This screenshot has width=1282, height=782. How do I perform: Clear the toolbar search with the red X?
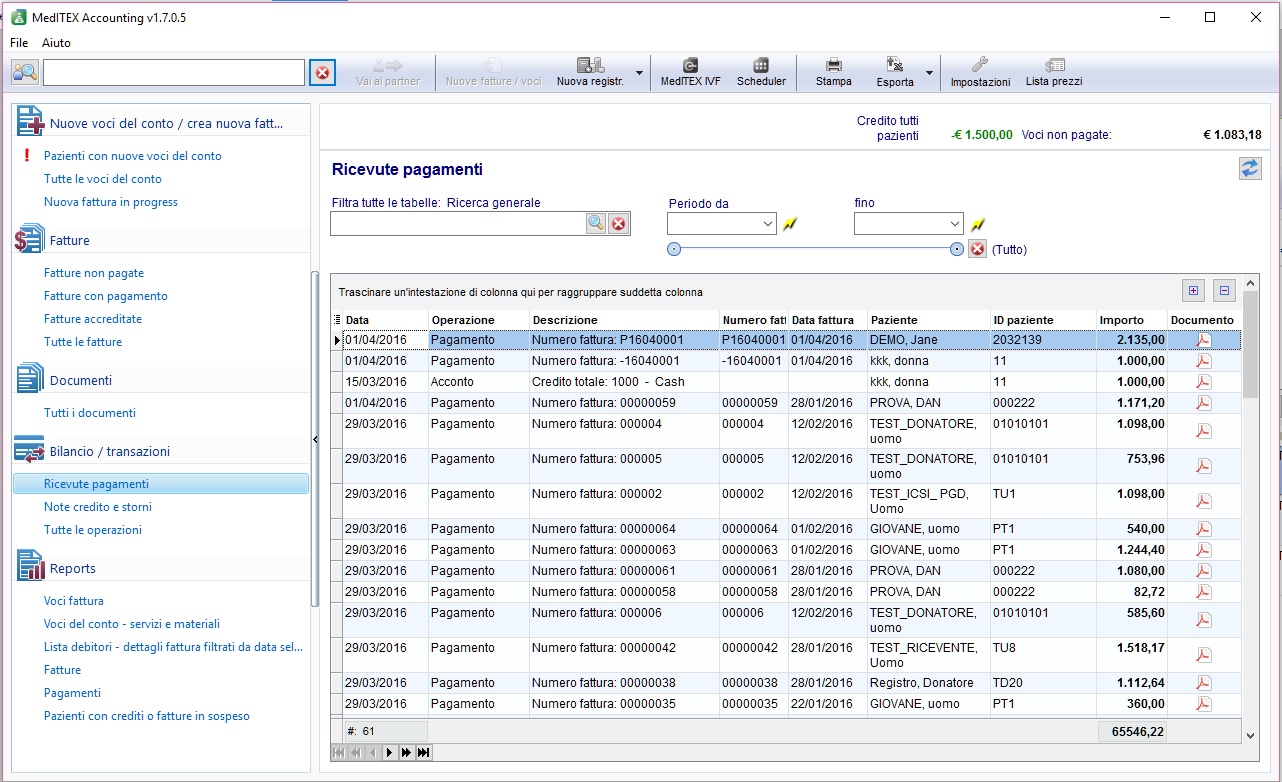pyautogui.click(x=322, y=73)
